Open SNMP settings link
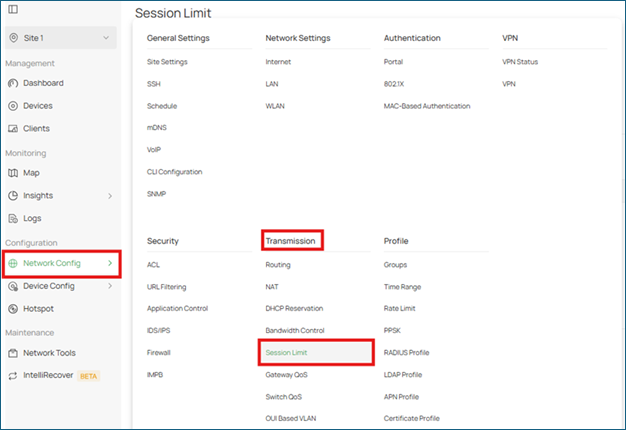 tap(156, 194)
